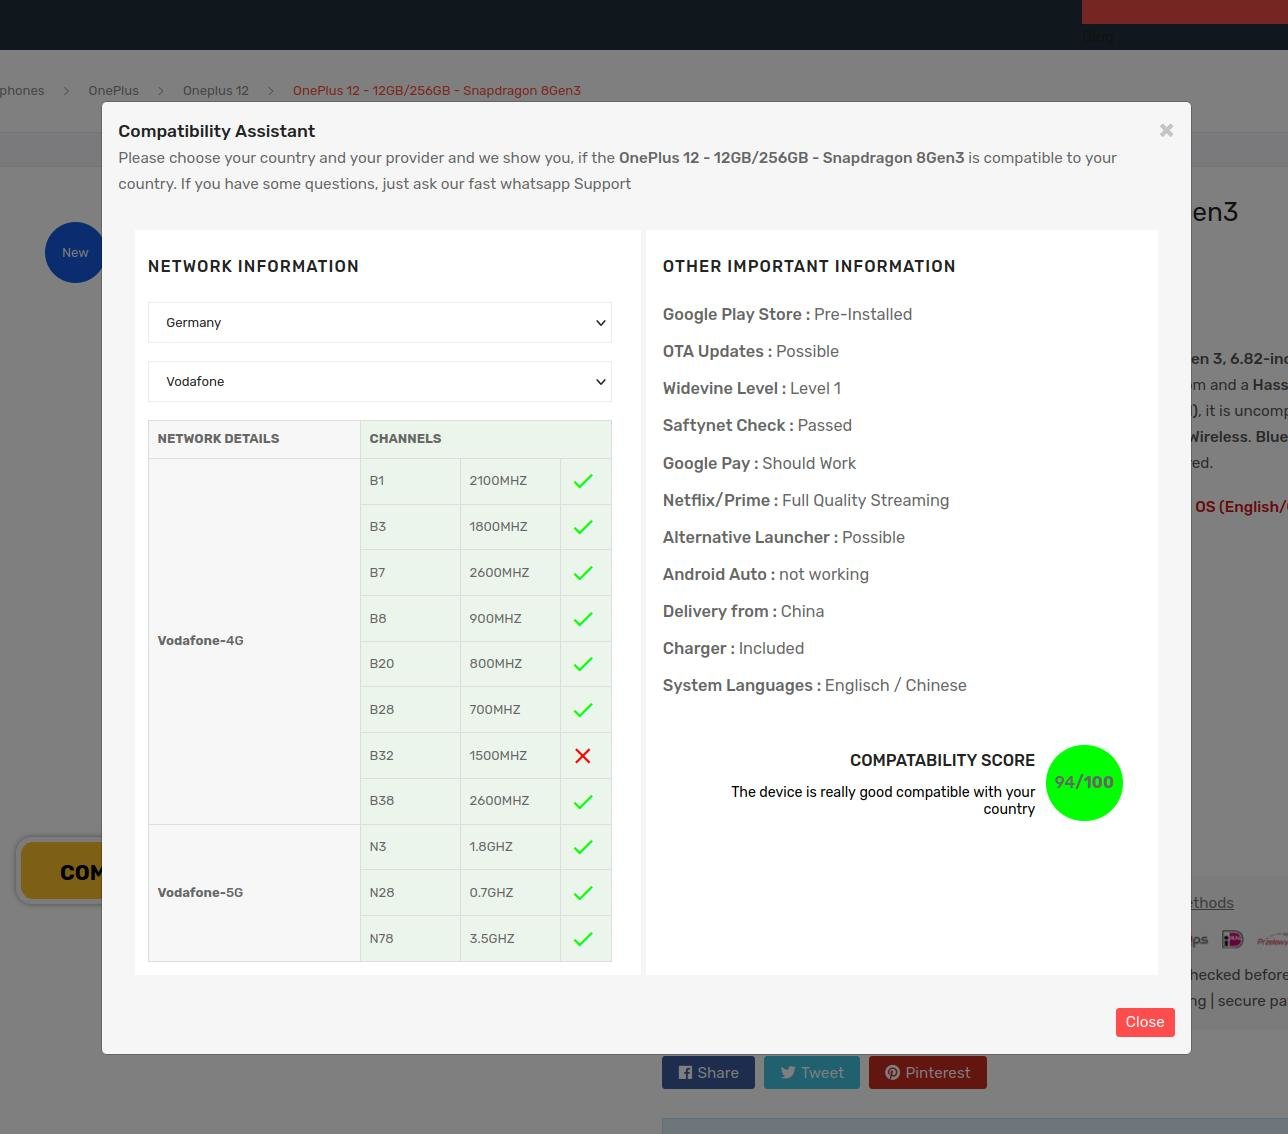
Task: Close the Compatibility Assistant with the X icon
Action: 1166,130
